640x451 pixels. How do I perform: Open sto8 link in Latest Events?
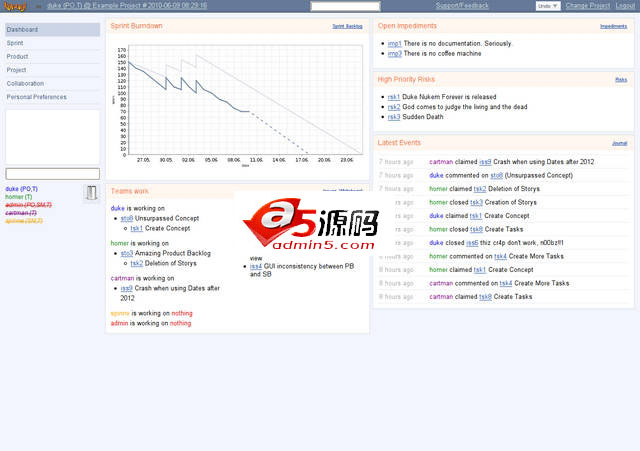tap(497, 176)
